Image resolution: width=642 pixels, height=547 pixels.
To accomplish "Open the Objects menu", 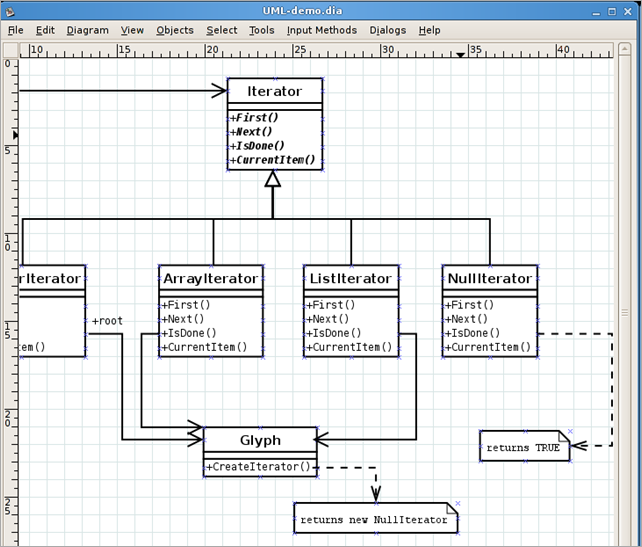I will 175,30.
